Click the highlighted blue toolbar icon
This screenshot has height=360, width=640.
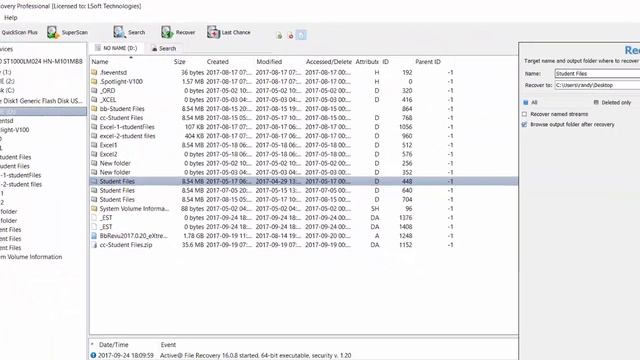(x=301, y=35)
